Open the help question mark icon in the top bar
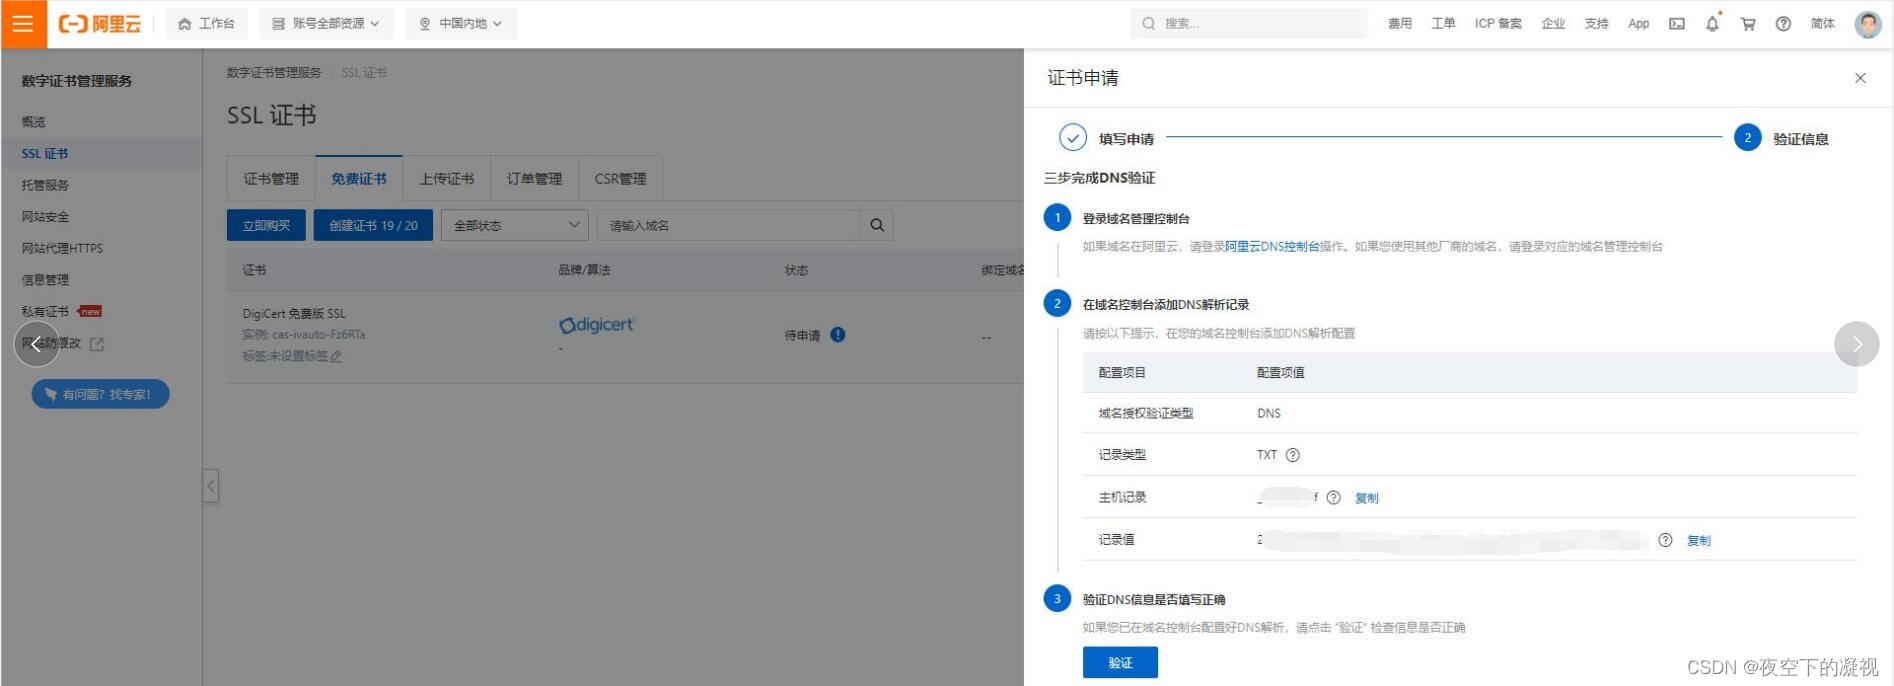Viewport: 1894px width, 686px height. coord(1783,24)
